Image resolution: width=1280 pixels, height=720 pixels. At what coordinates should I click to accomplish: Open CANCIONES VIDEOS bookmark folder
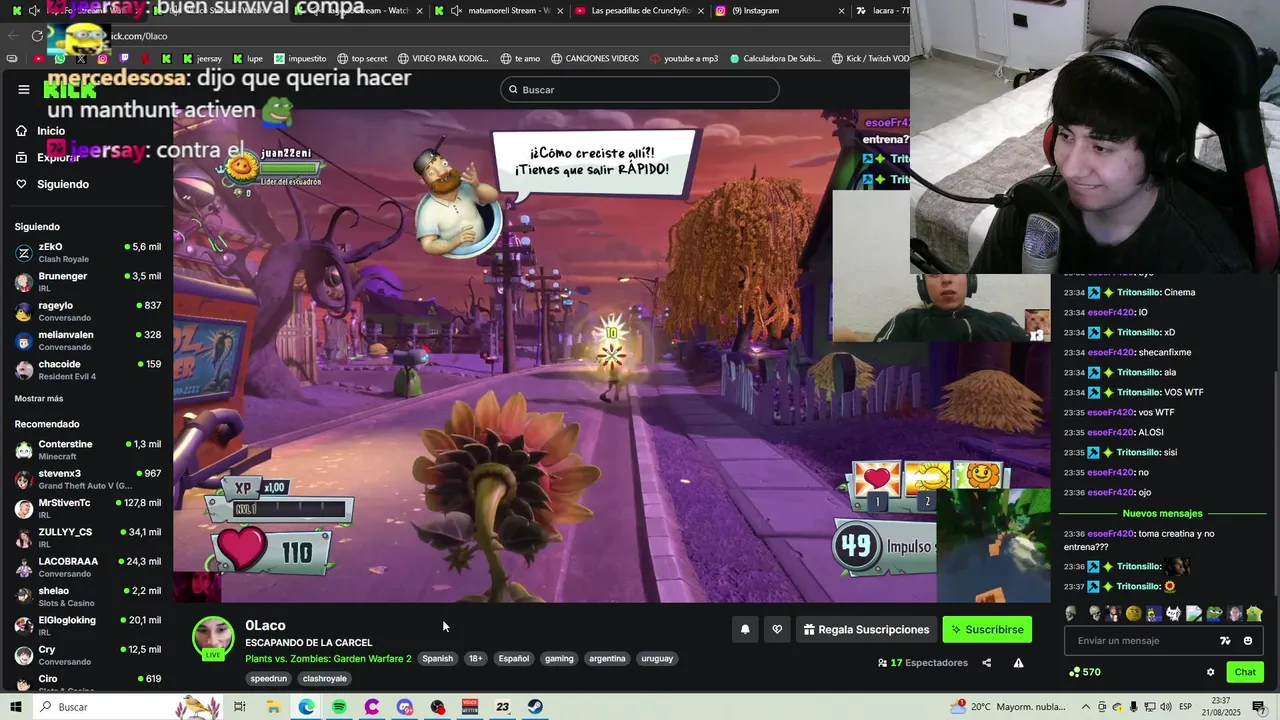point(595,59)
